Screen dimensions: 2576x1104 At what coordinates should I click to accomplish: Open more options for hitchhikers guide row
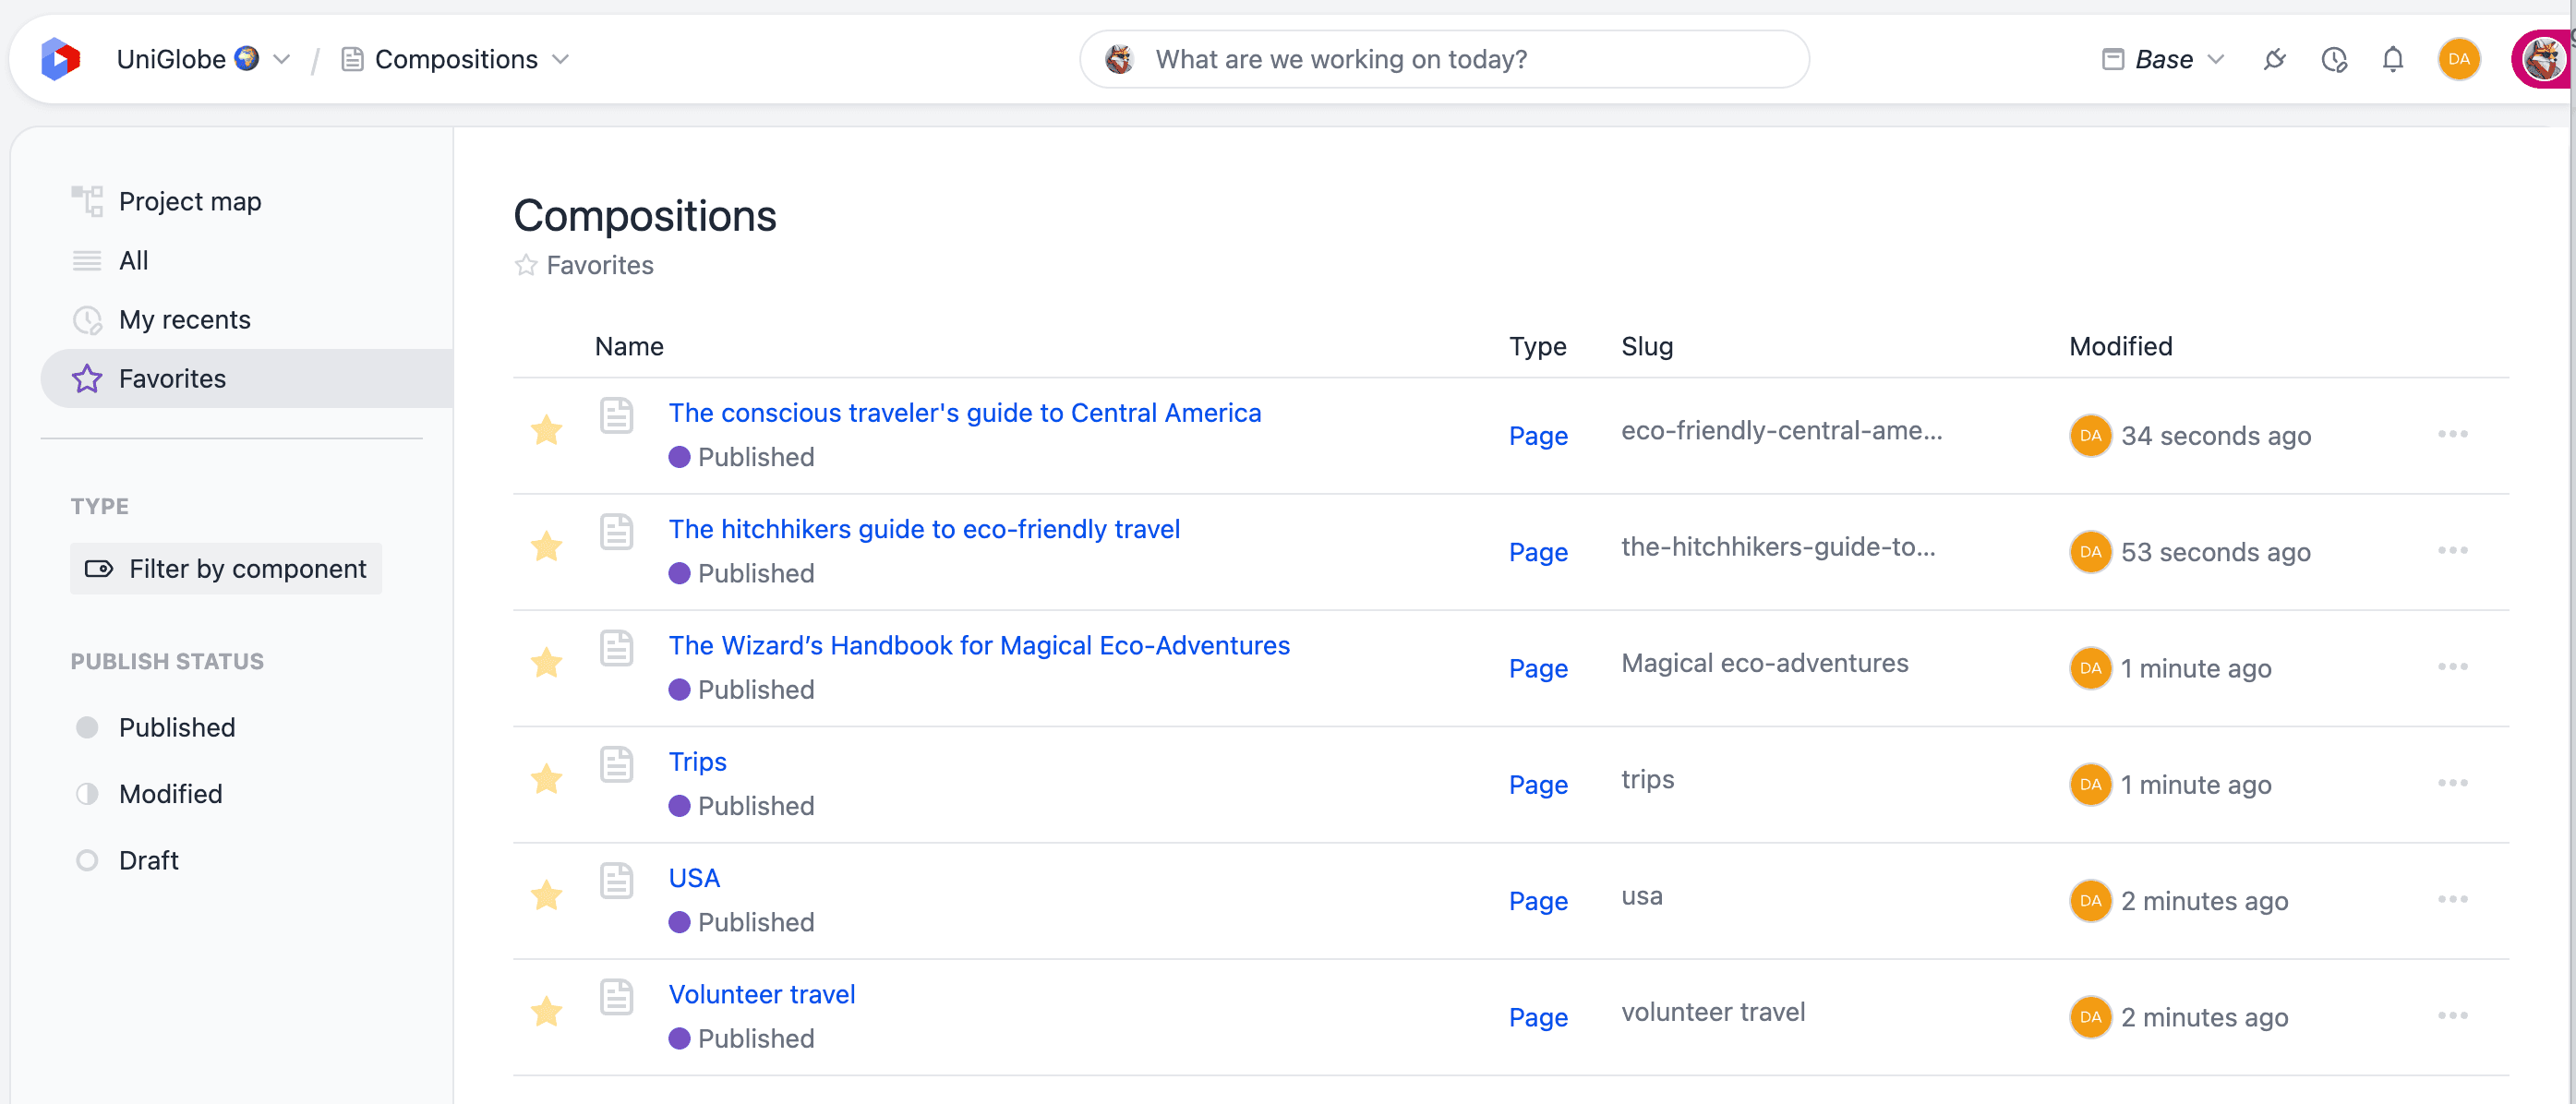click(2452, 550)
